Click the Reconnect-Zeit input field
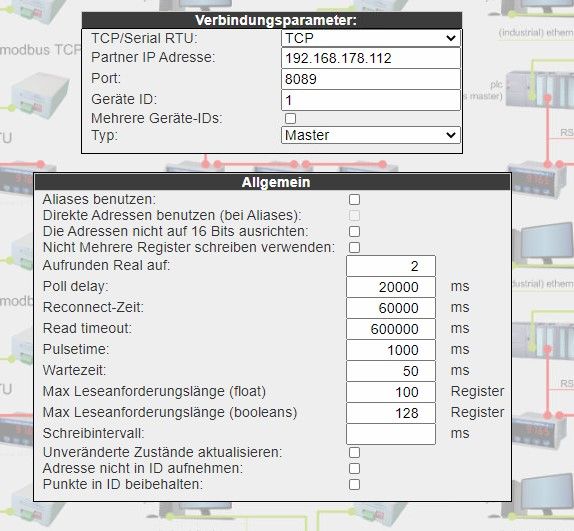 391,308
